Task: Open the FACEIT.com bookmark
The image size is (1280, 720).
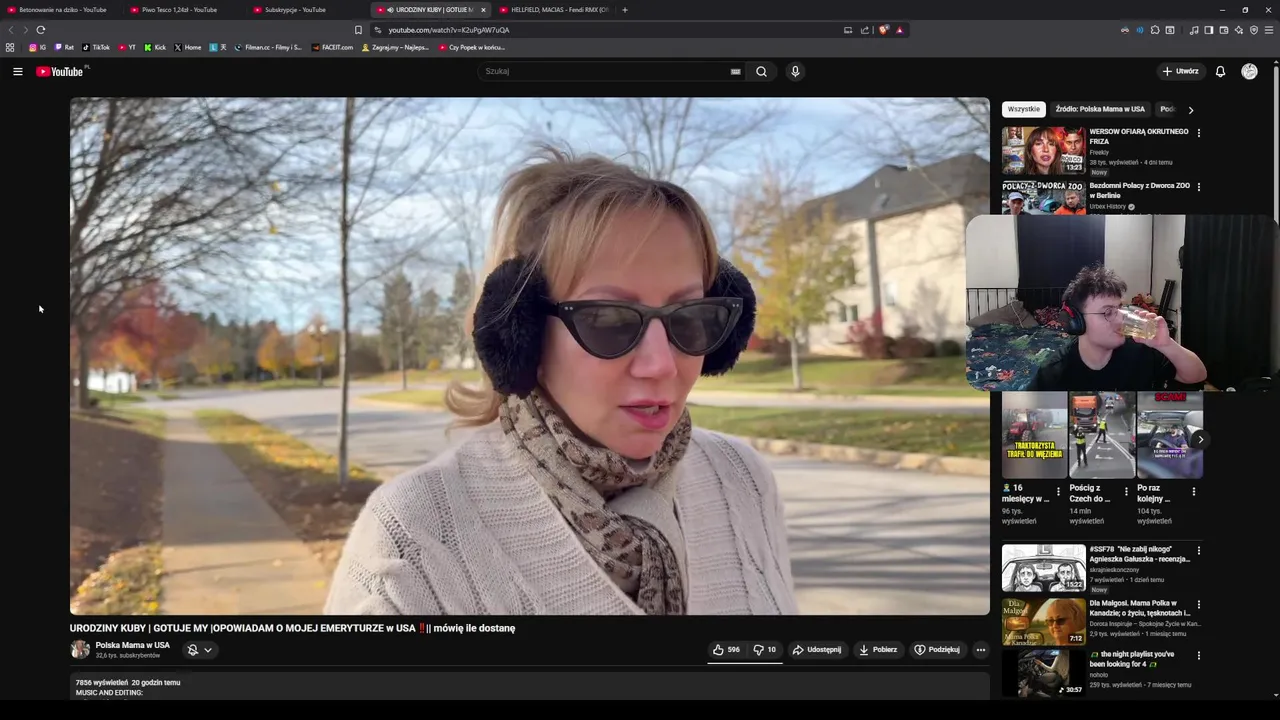Action: tap(332, 47)
